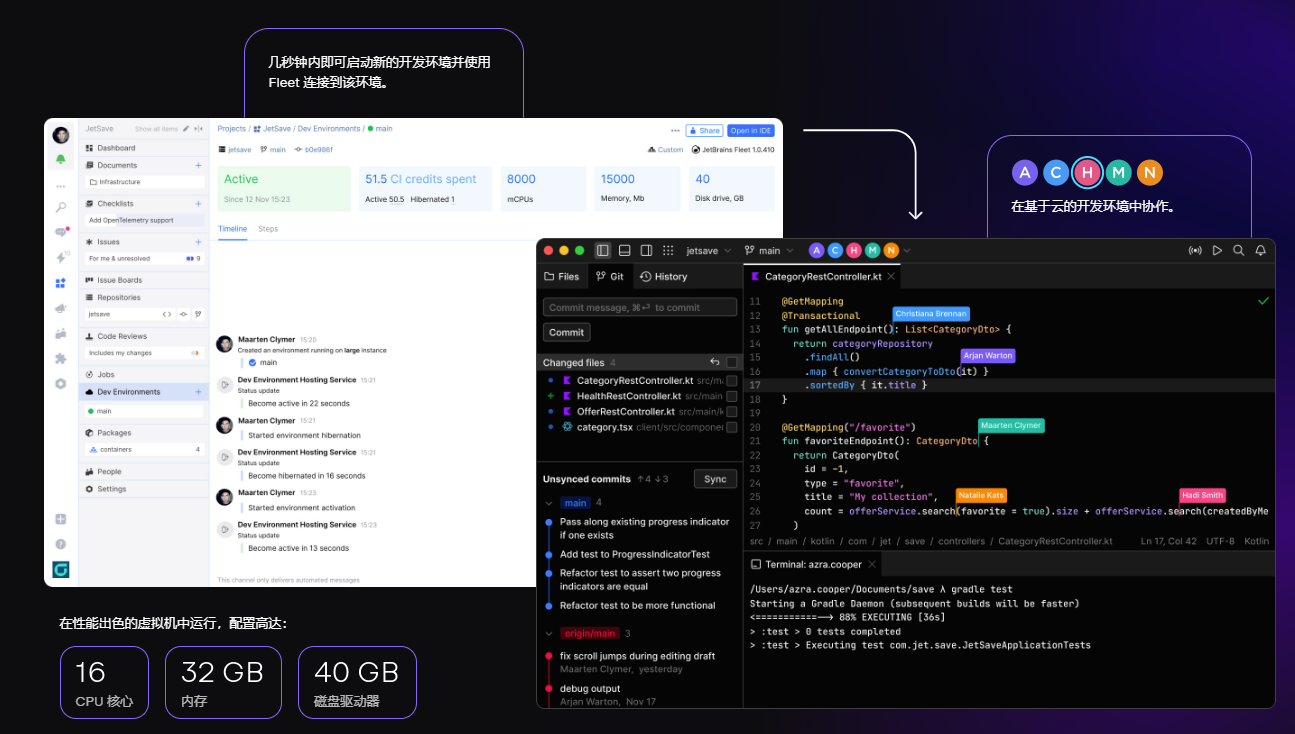Open the help question mark icon
Viewport: 1295px width, 734px height.
click(61, 544)
